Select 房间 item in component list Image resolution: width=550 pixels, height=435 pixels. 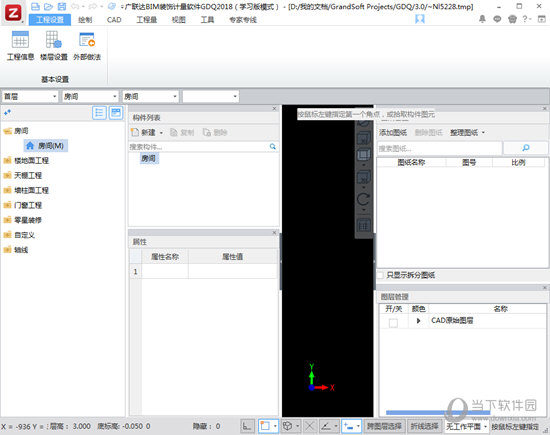click(x=149, y=159)
